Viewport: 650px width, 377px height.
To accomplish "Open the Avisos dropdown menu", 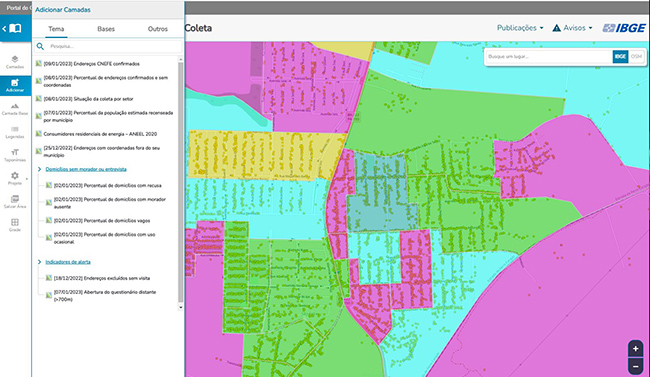I will [x=572, y=28].
